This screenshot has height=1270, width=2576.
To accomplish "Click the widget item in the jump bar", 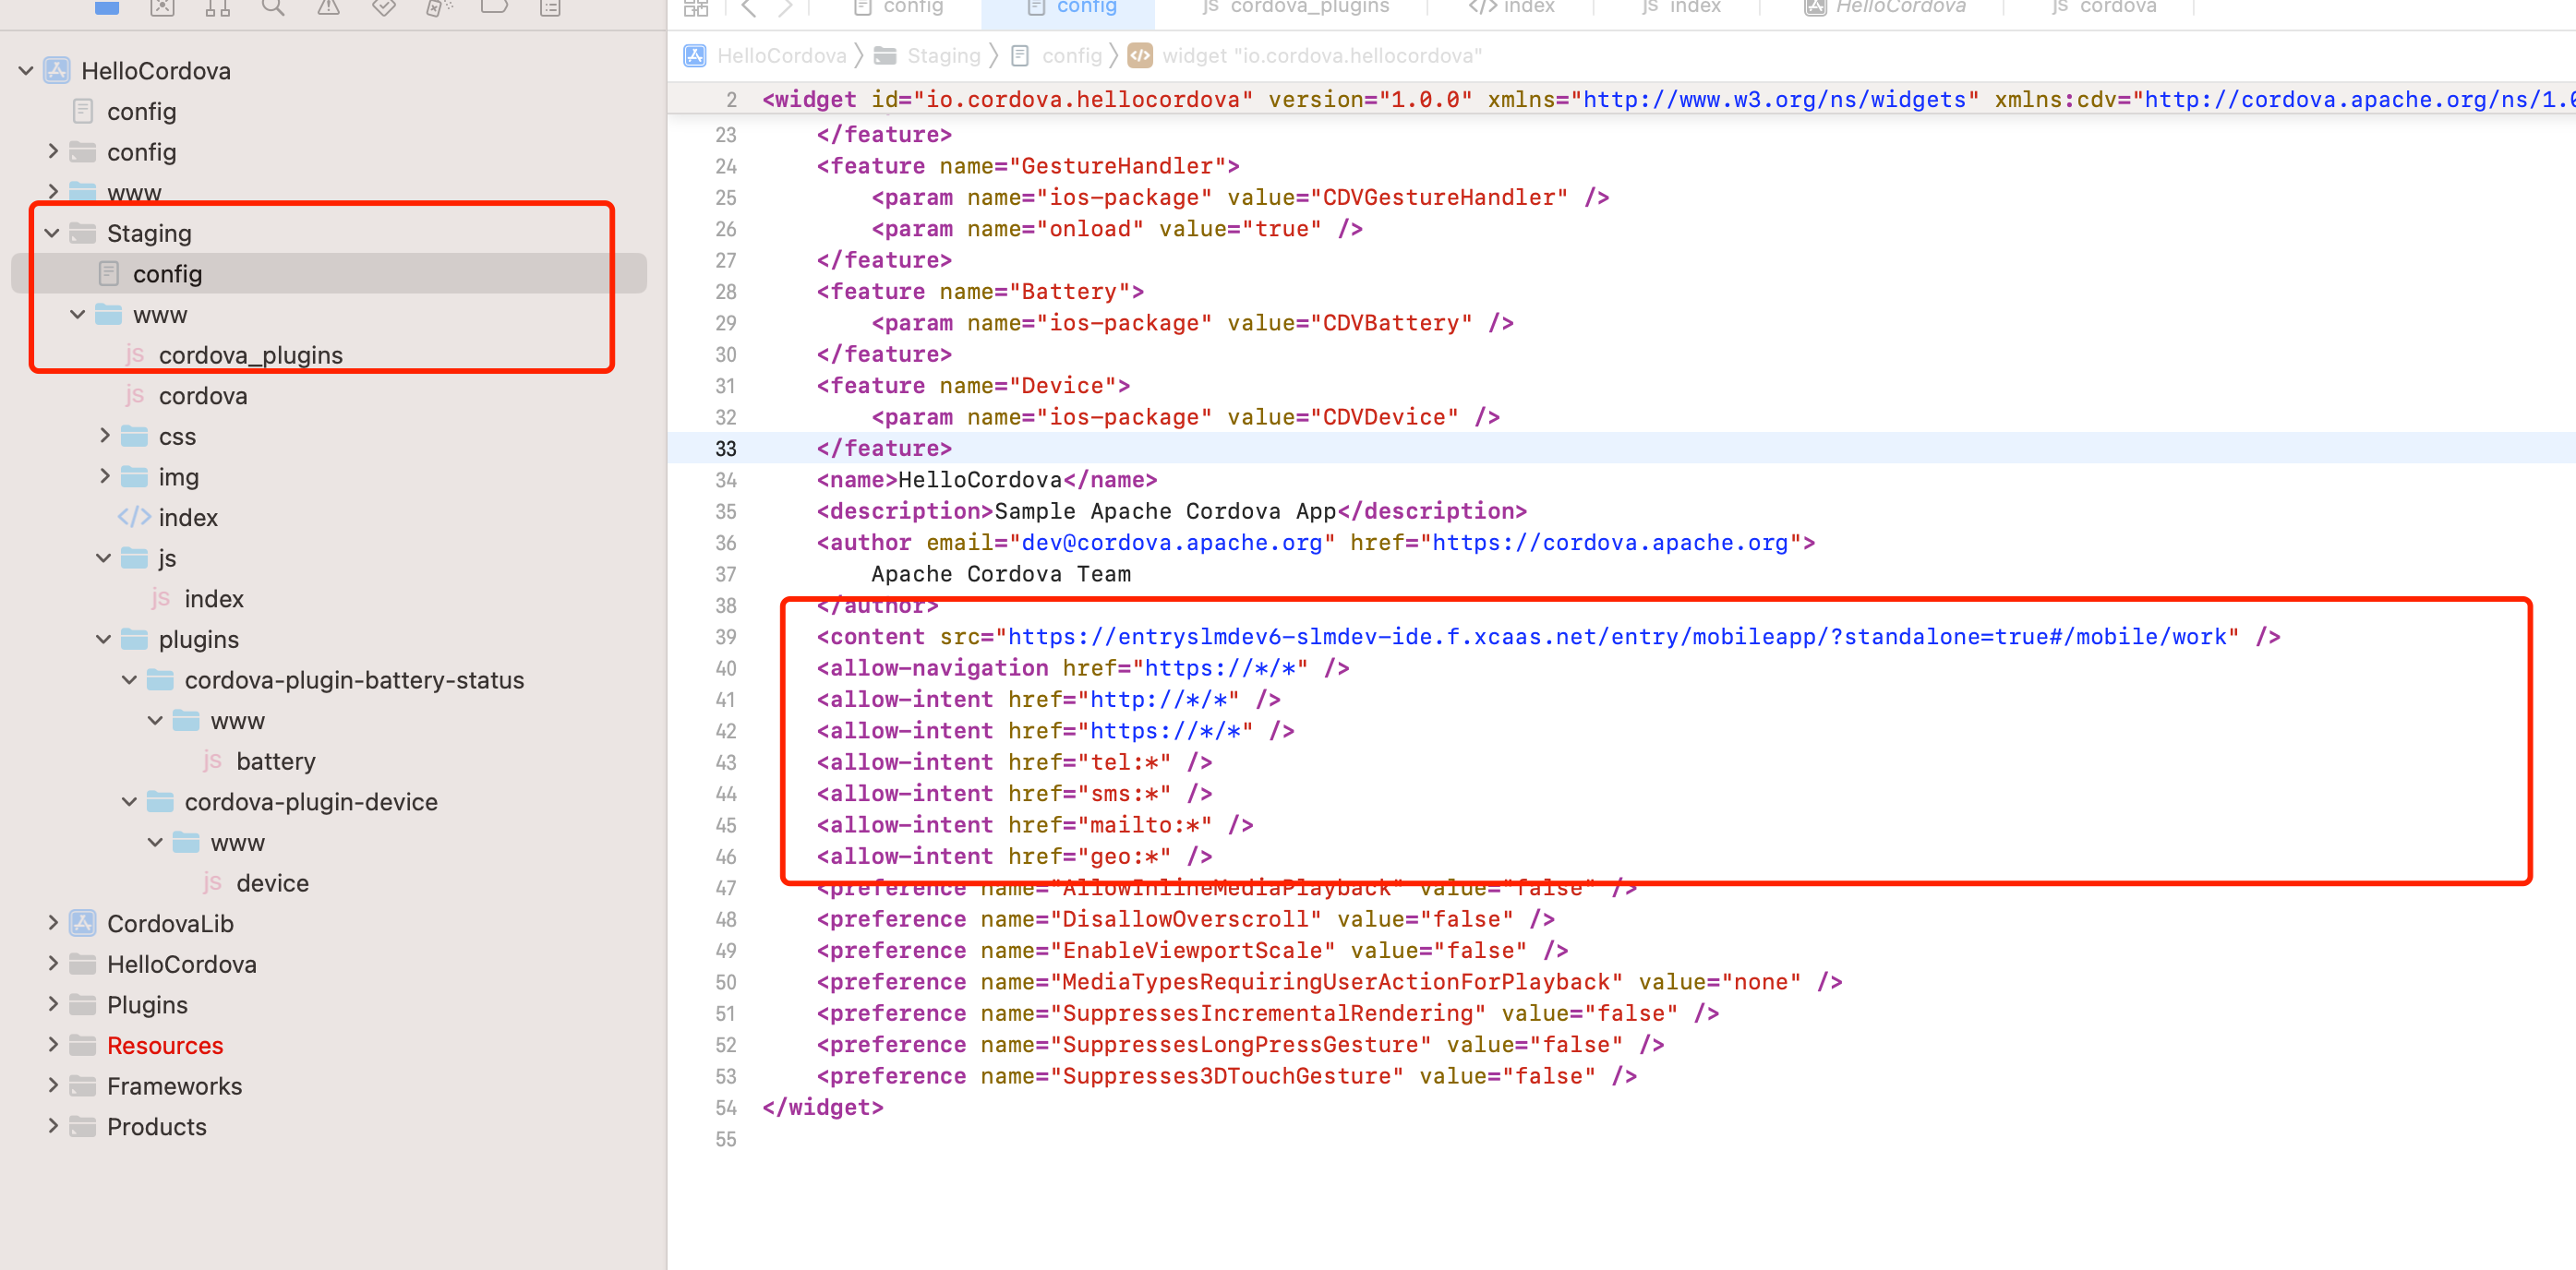I will click(x=1320, y=56).
